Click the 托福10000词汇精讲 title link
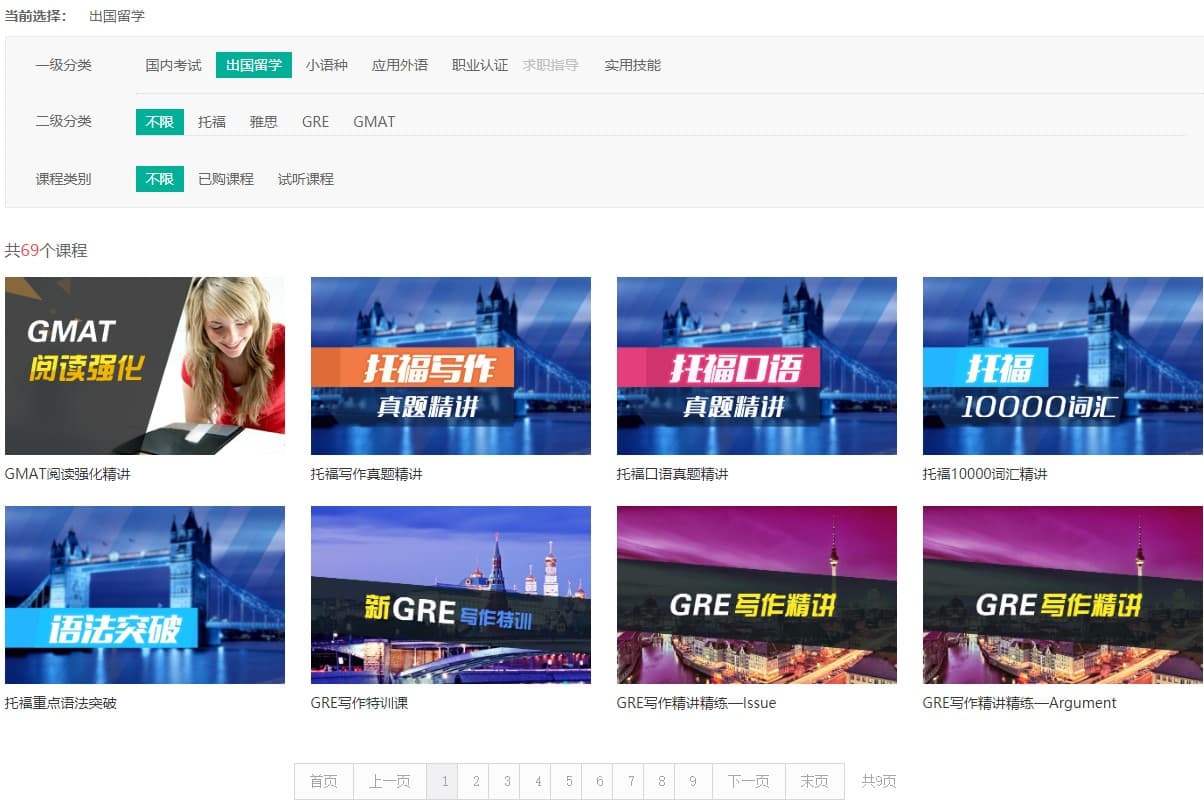Viewport: 1204px width, 802px height. click(x=985, y=474)
